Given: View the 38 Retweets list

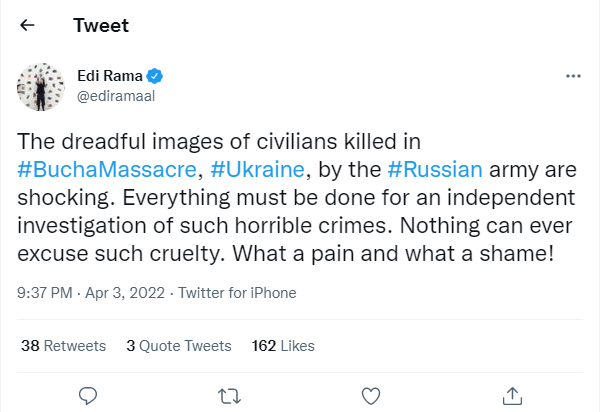Looking at the screenshot, I should [63, 346].
